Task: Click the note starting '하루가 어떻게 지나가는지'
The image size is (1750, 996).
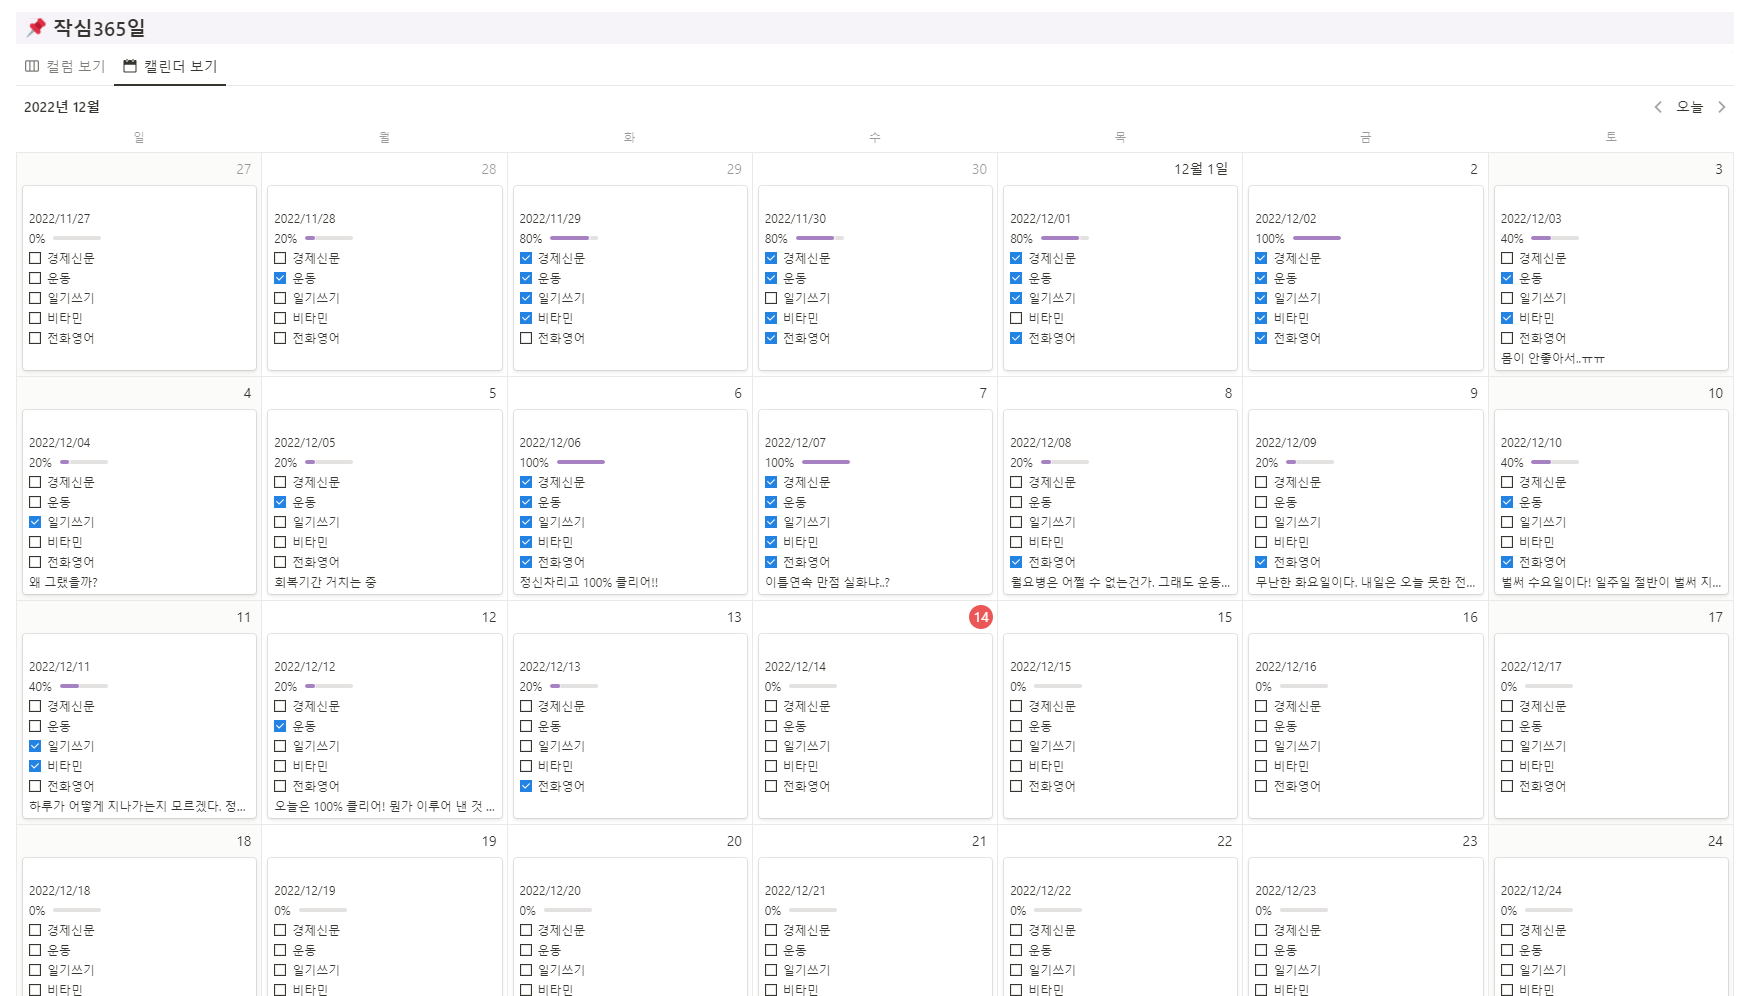Action: (137, 806)
